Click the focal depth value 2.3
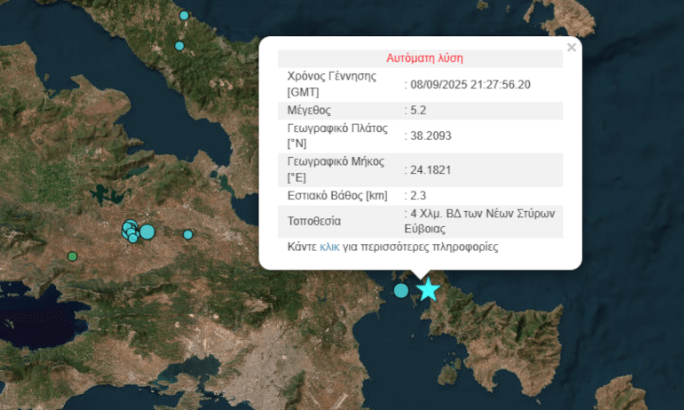 click(418, 196)
